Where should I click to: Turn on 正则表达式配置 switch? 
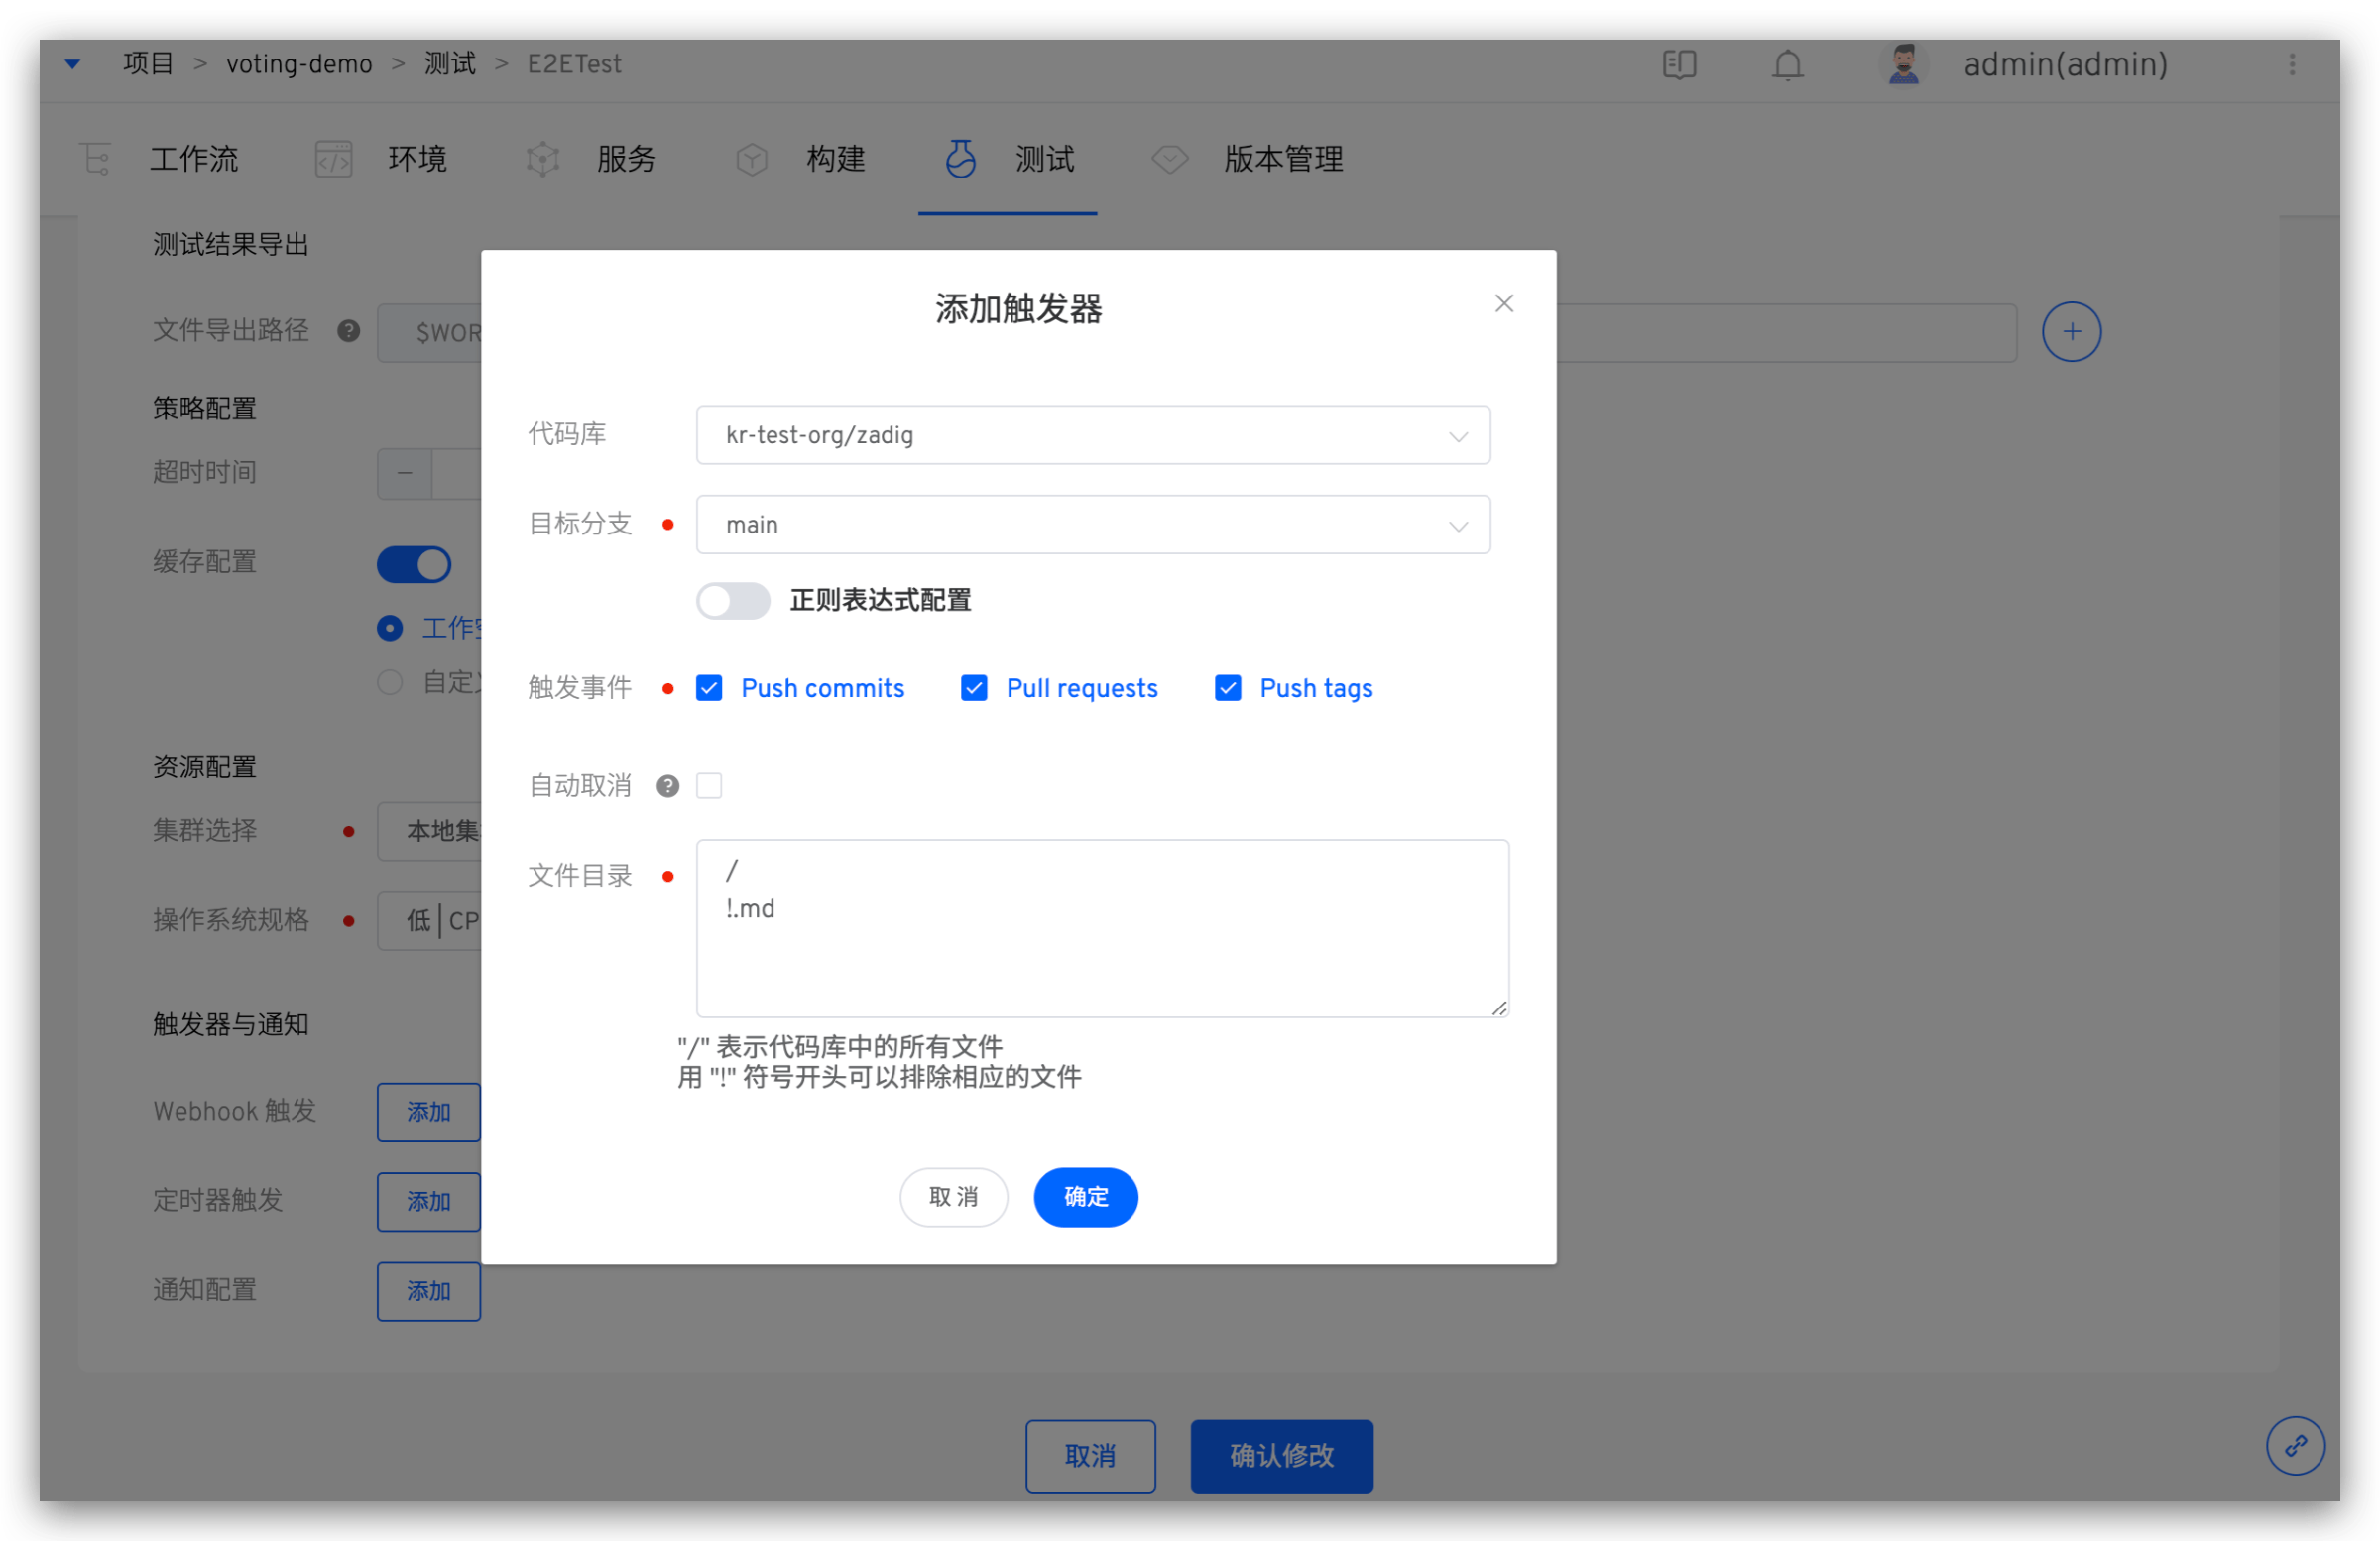click(x=732, y=600)
